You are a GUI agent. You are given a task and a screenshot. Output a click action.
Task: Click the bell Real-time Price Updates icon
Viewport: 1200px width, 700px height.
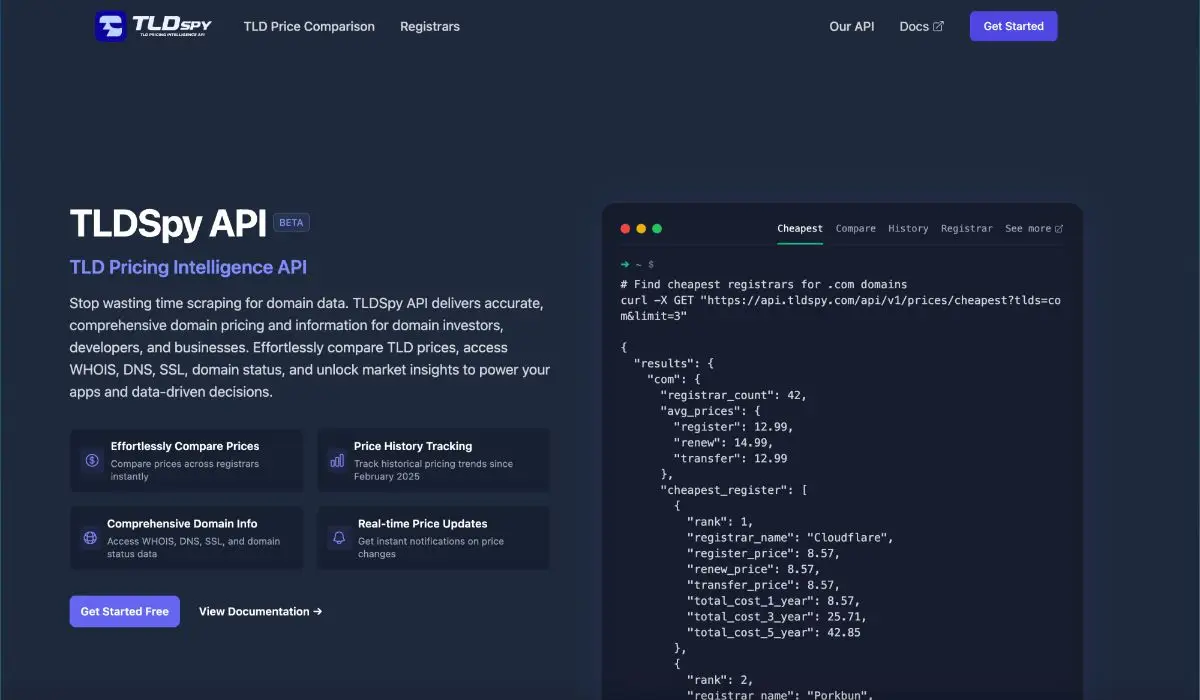click(339, 538)
